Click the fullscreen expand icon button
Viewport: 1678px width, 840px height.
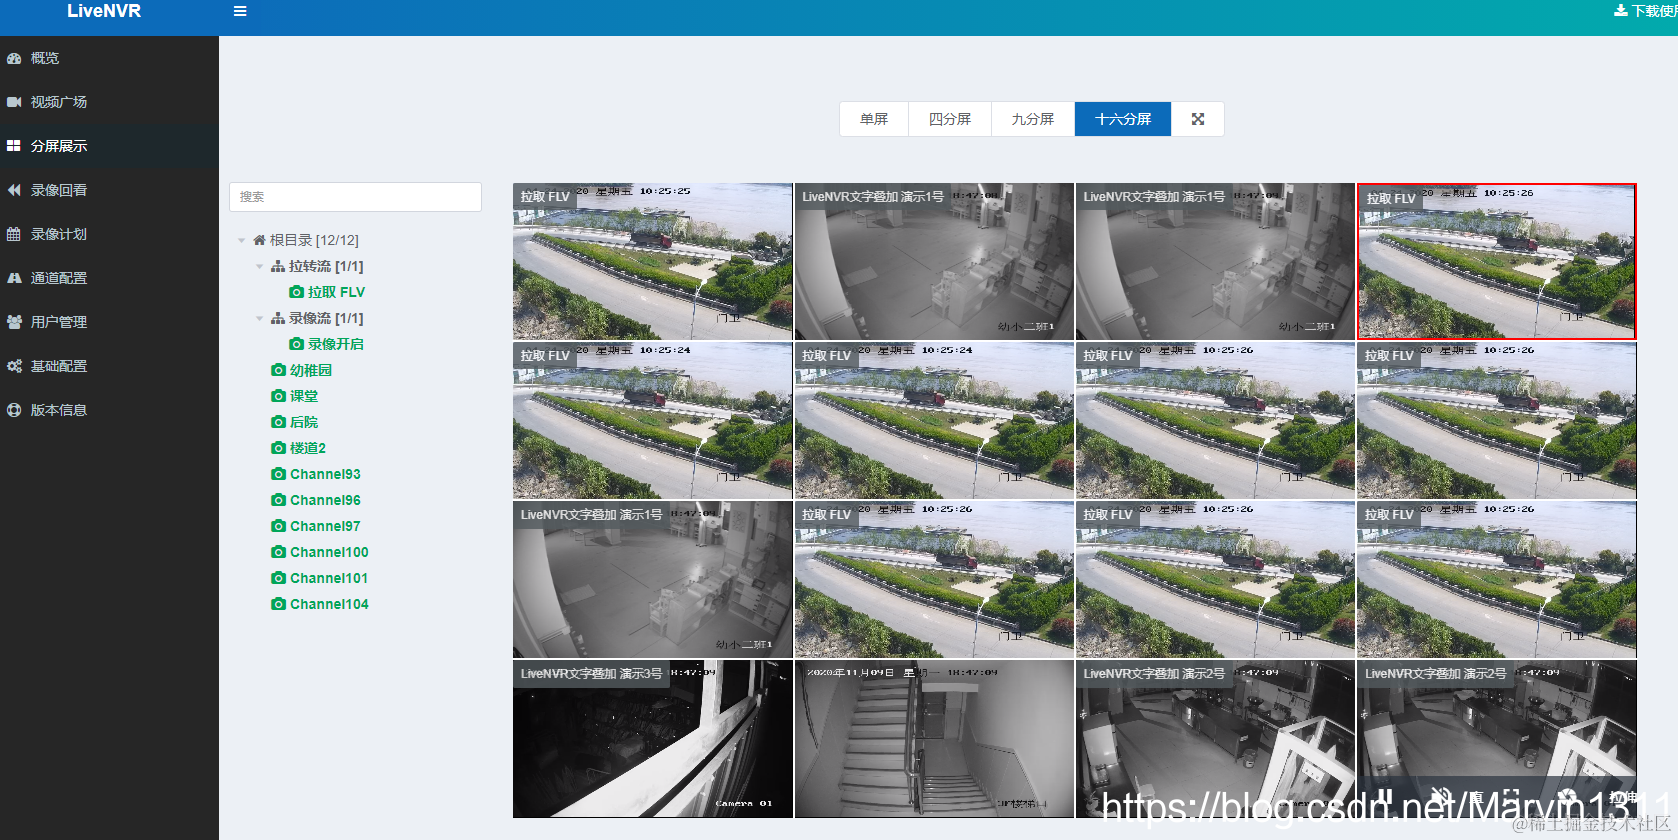click(1198, 119)
